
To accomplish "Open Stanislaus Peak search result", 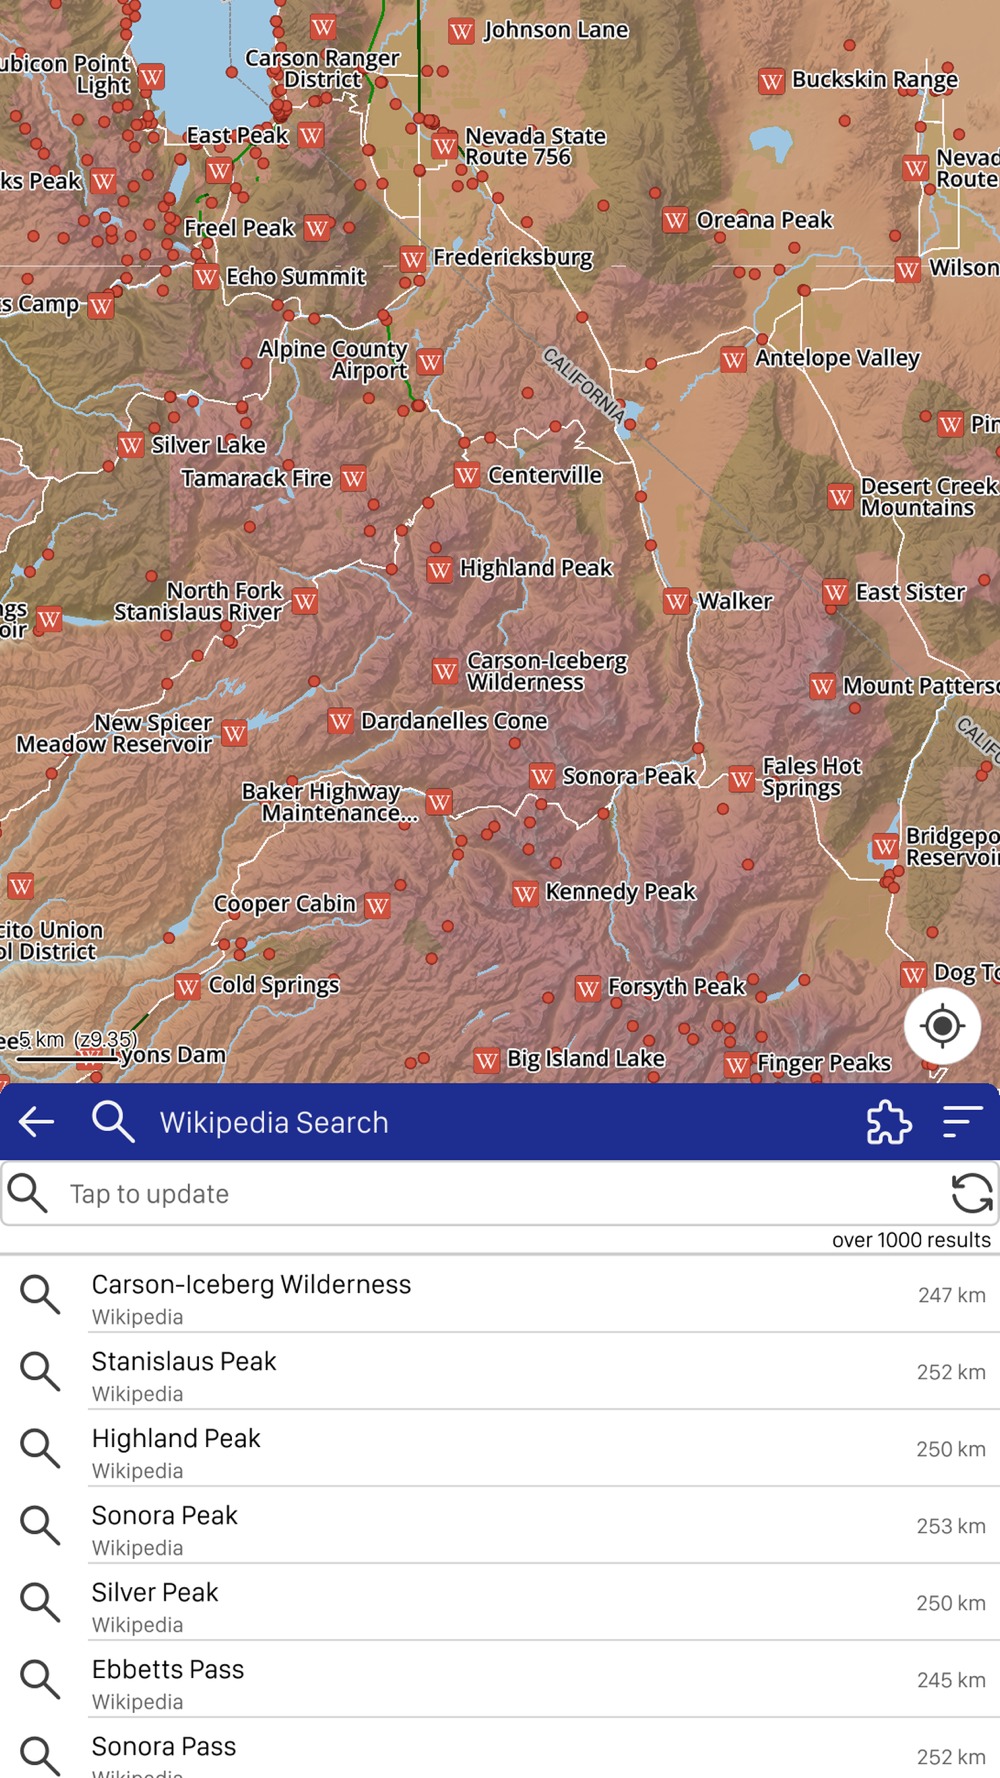I will tap(500, 1372).
